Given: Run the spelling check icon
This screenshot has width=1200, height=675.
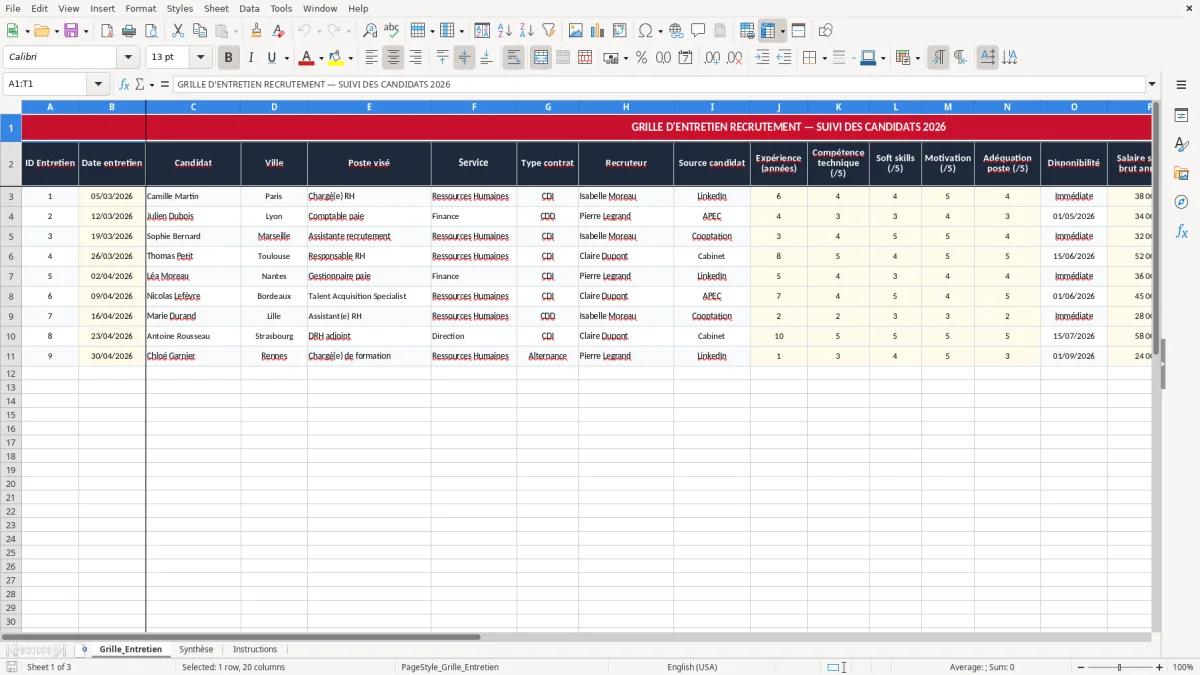Looking at the screenshot, I should 391,31.
